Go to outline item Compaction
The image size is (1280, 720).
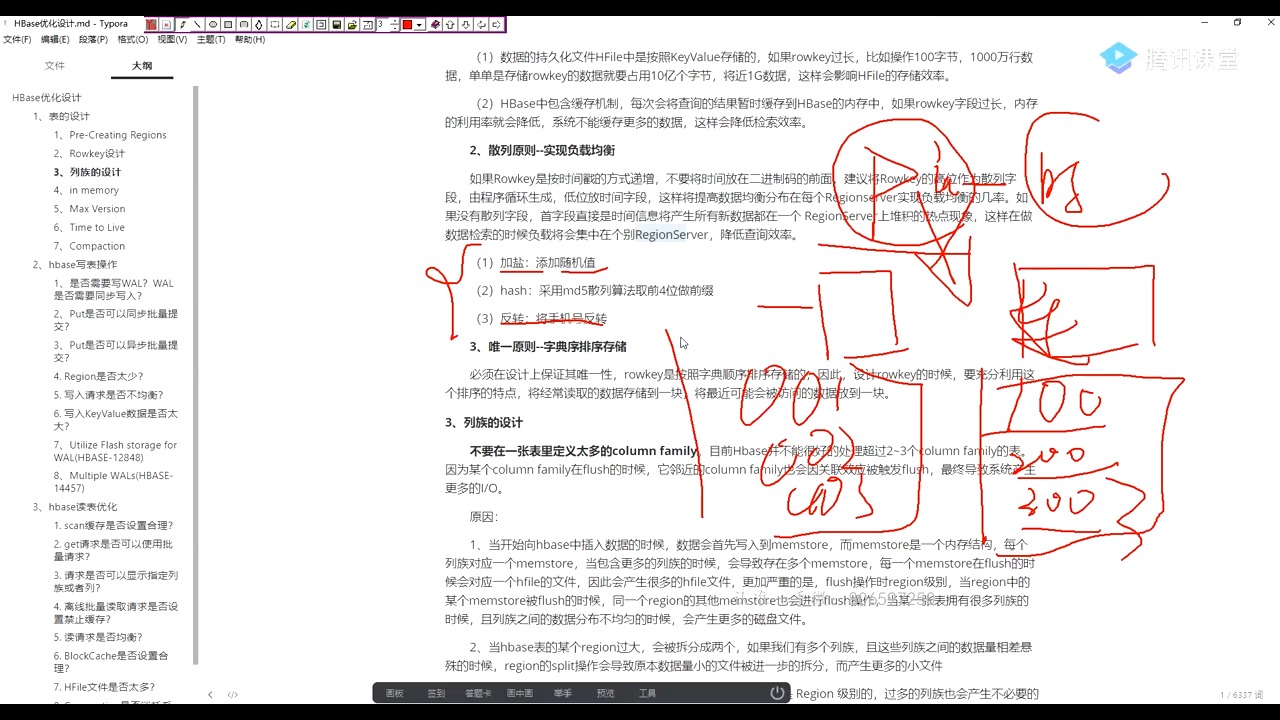coord(89,246)
